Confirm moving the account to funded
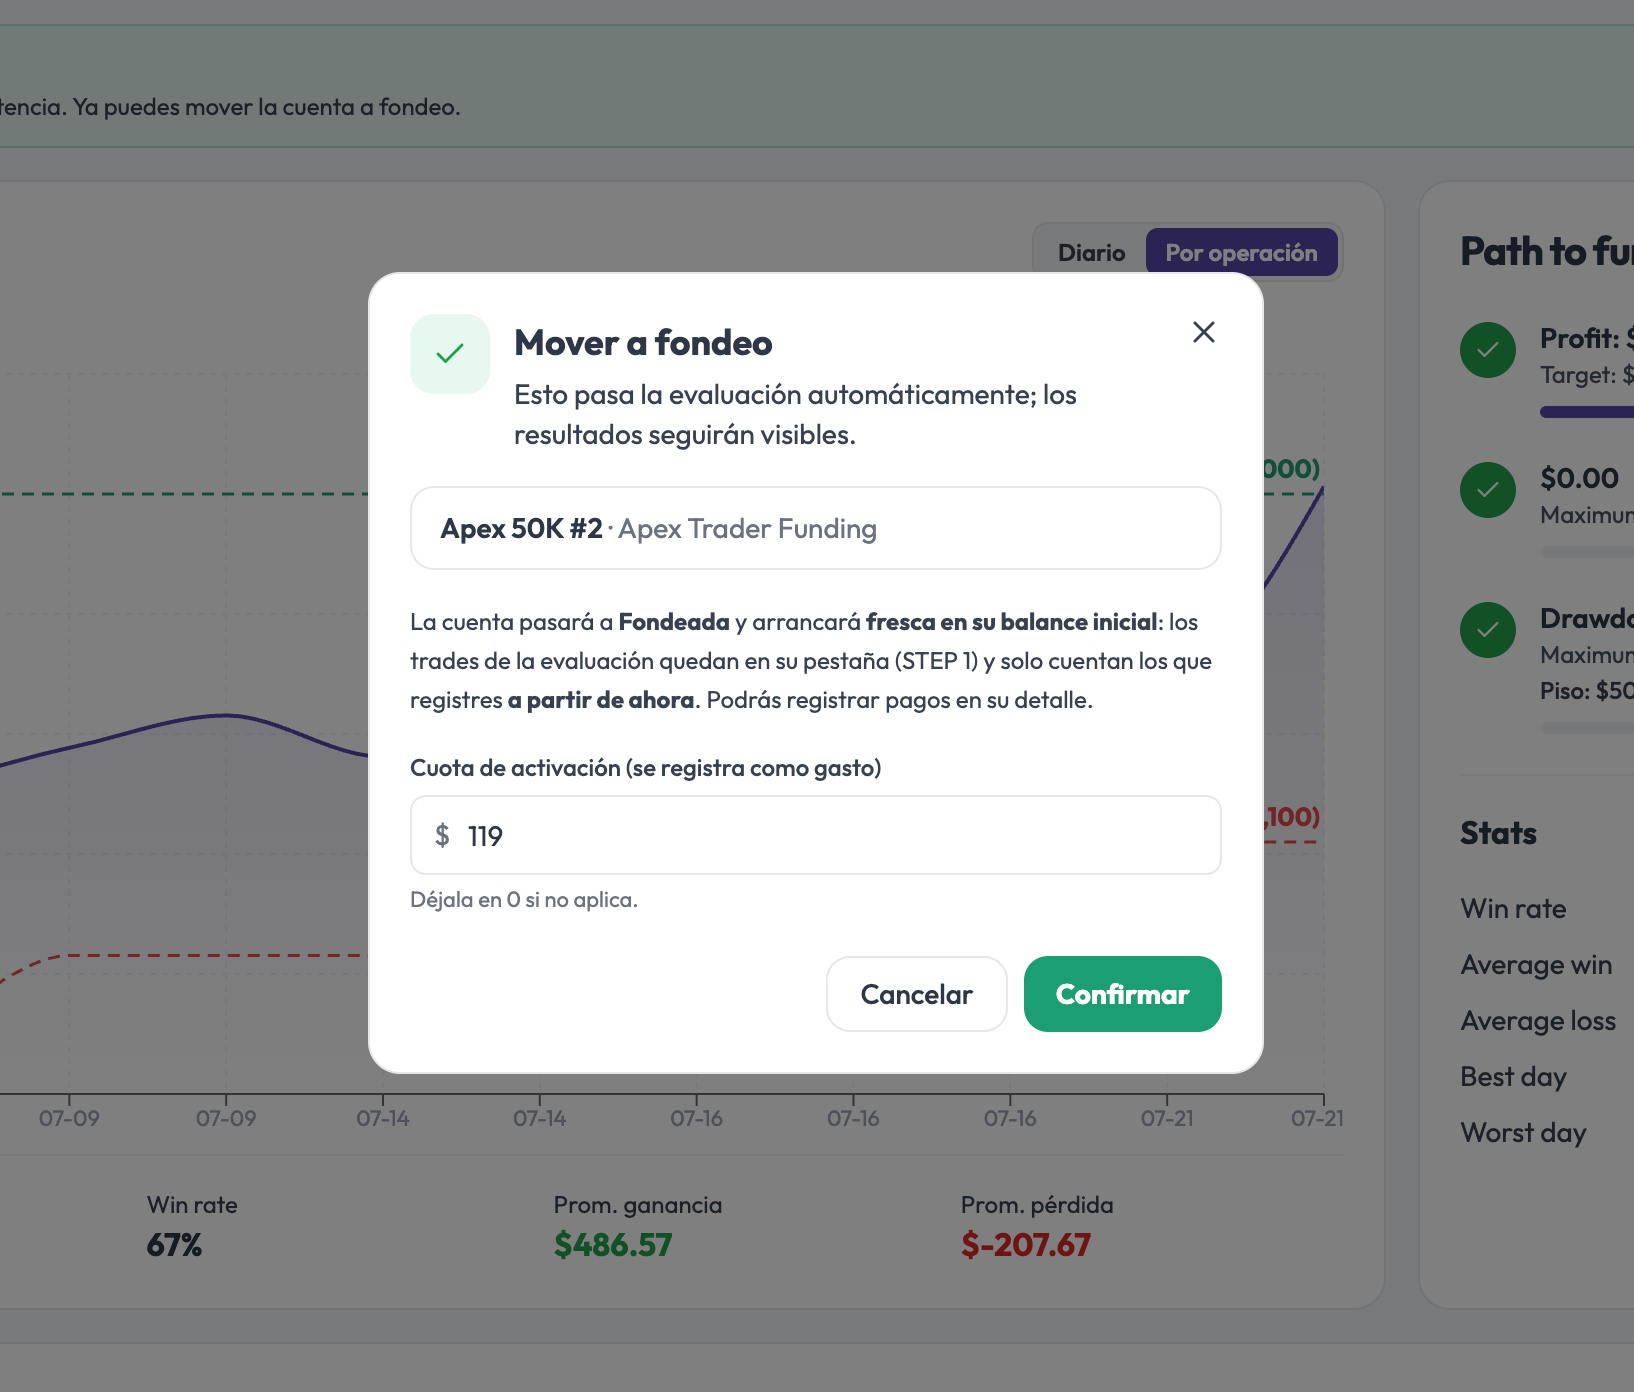Screen dimensions: 1634x1392 1122,994
